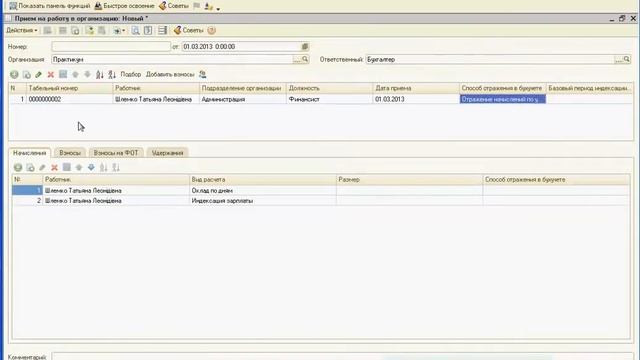Image resolution: width=640 pixels, height=360 pixels.
Task: Click the find/magnifier icon in document toolbar
Action: 136,31
